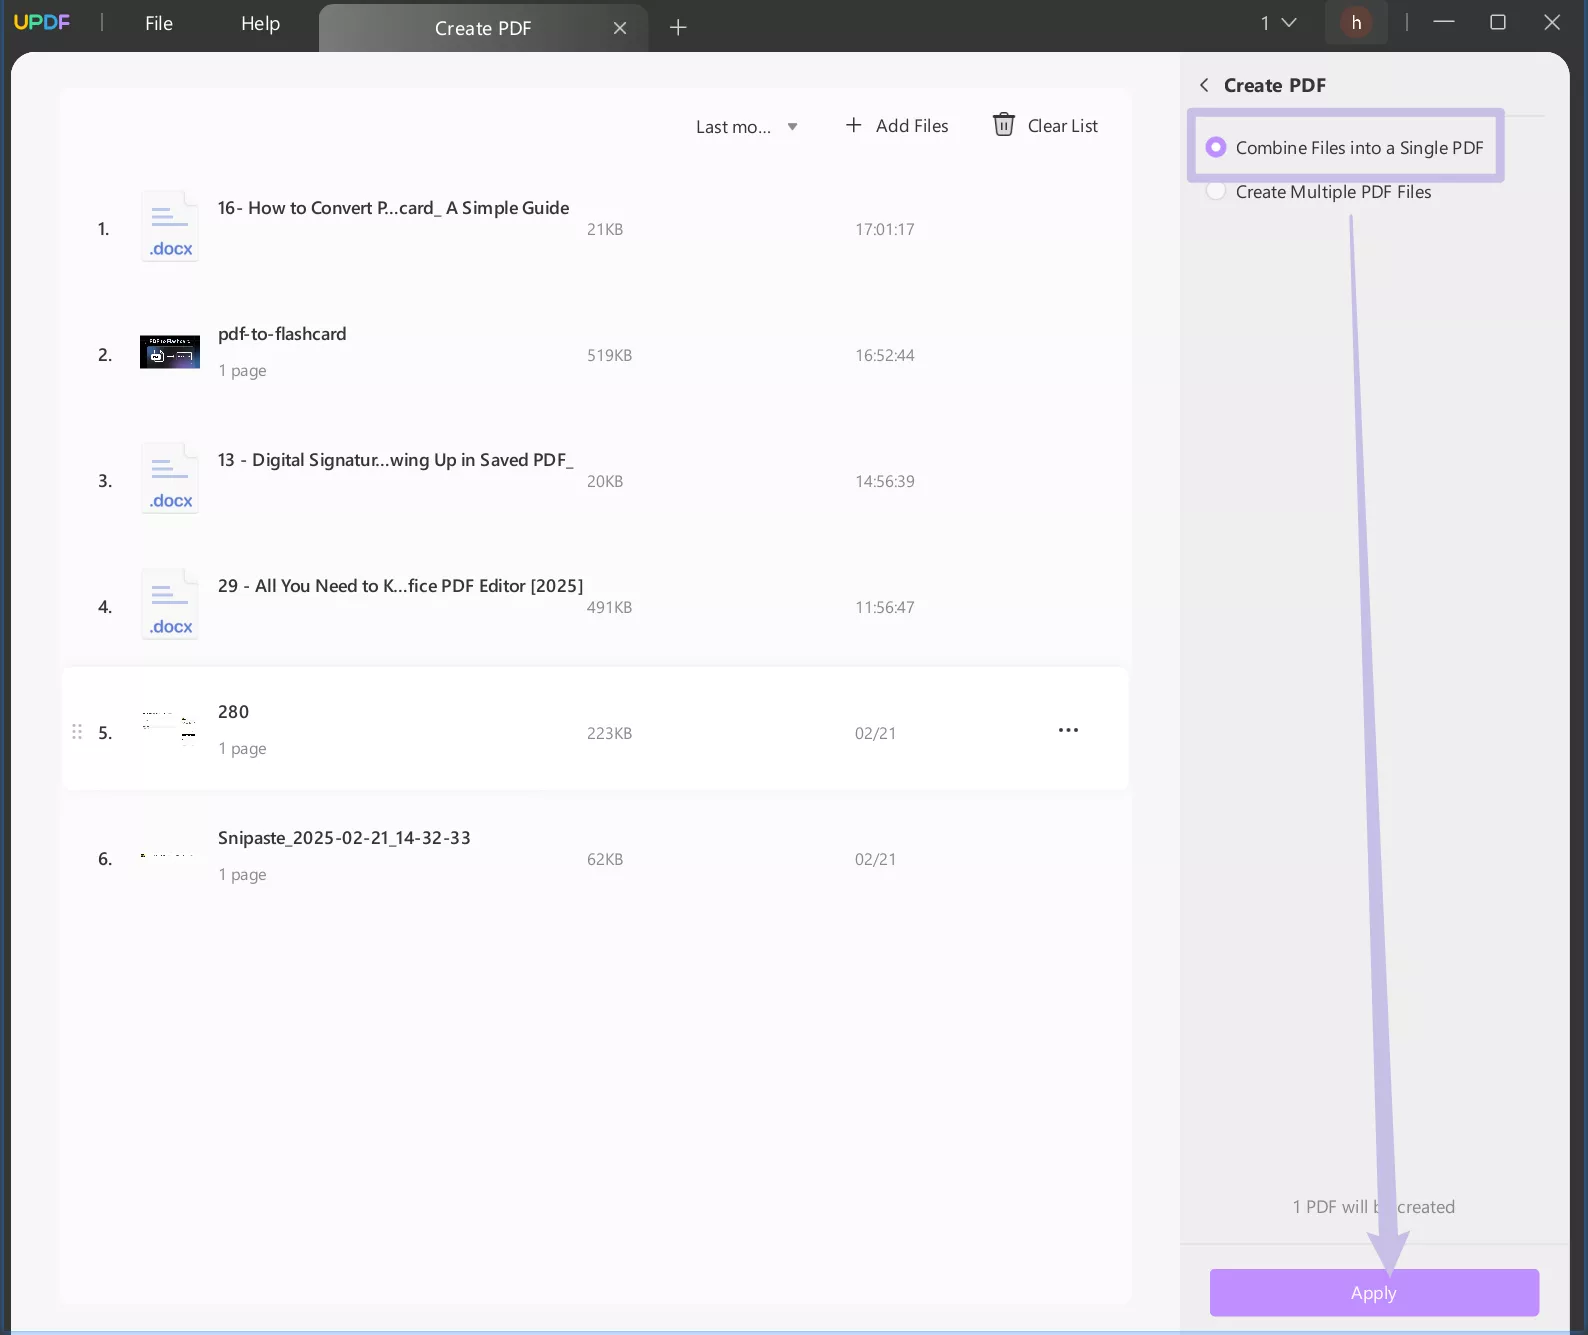
Task: Click the 14:56:39 timestamp
Action: pos(885,481)
